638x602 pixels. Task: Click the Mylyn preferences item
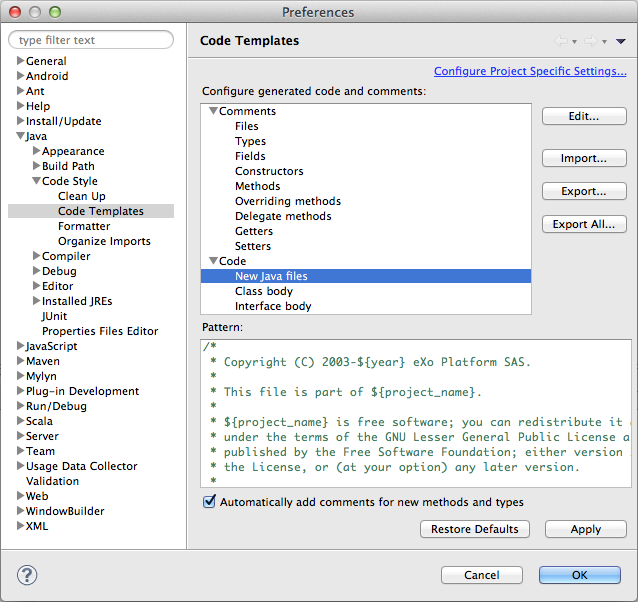[x=41, y=376]
